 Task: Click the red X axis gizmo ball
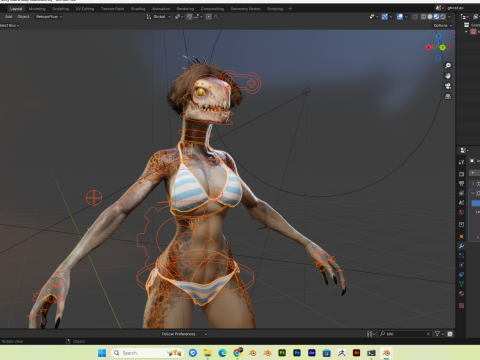click(429, 47)
